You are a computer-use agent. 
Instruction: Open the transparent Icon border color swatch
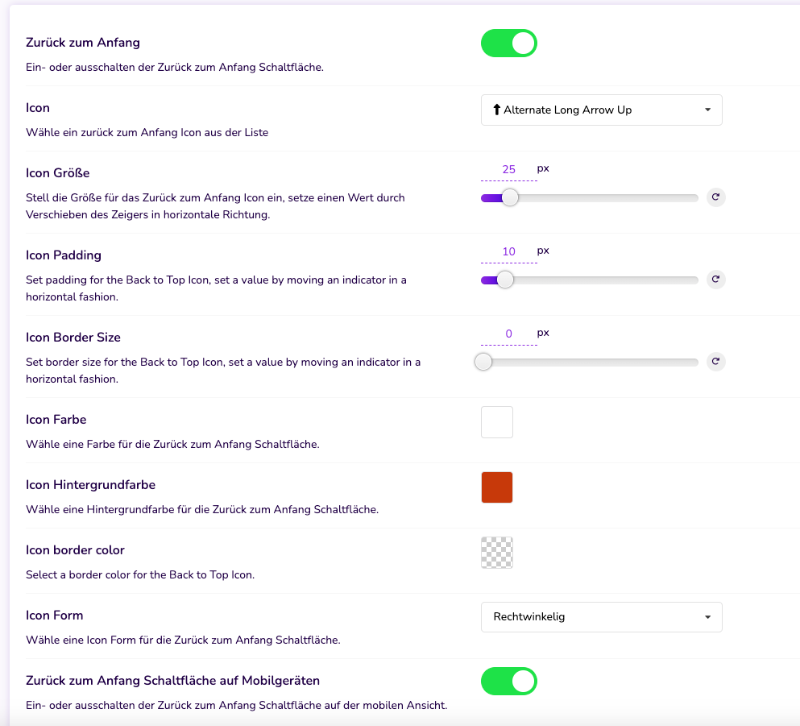click(x=497, y=553)
